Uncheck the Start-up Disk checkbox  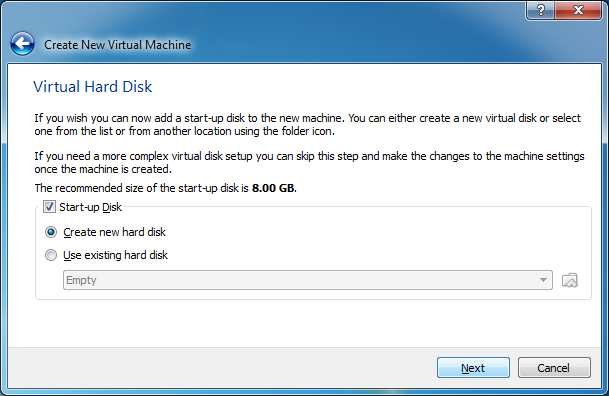49,207
